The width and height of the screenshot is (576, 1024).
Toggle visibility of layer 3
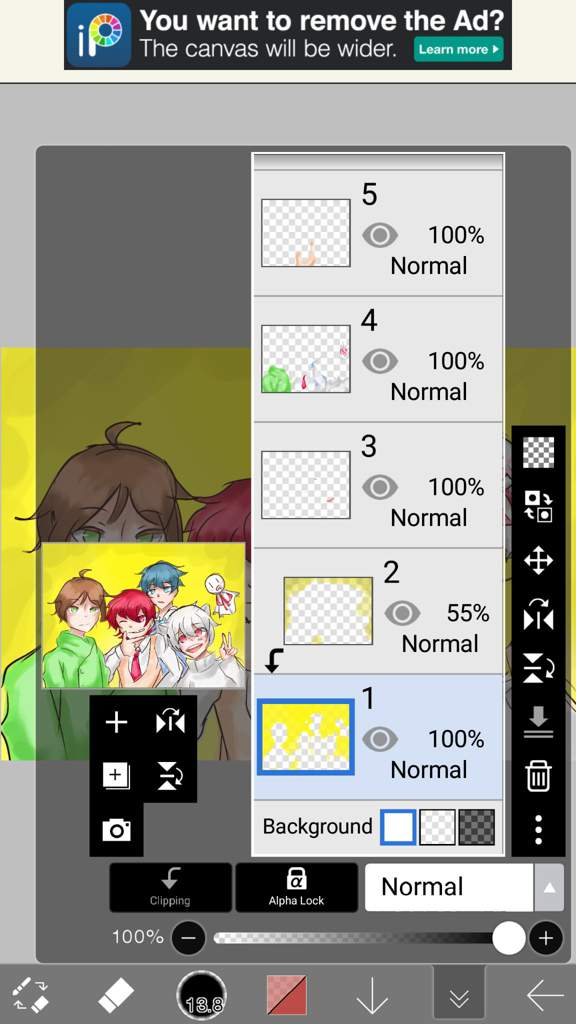pos(380,487)
